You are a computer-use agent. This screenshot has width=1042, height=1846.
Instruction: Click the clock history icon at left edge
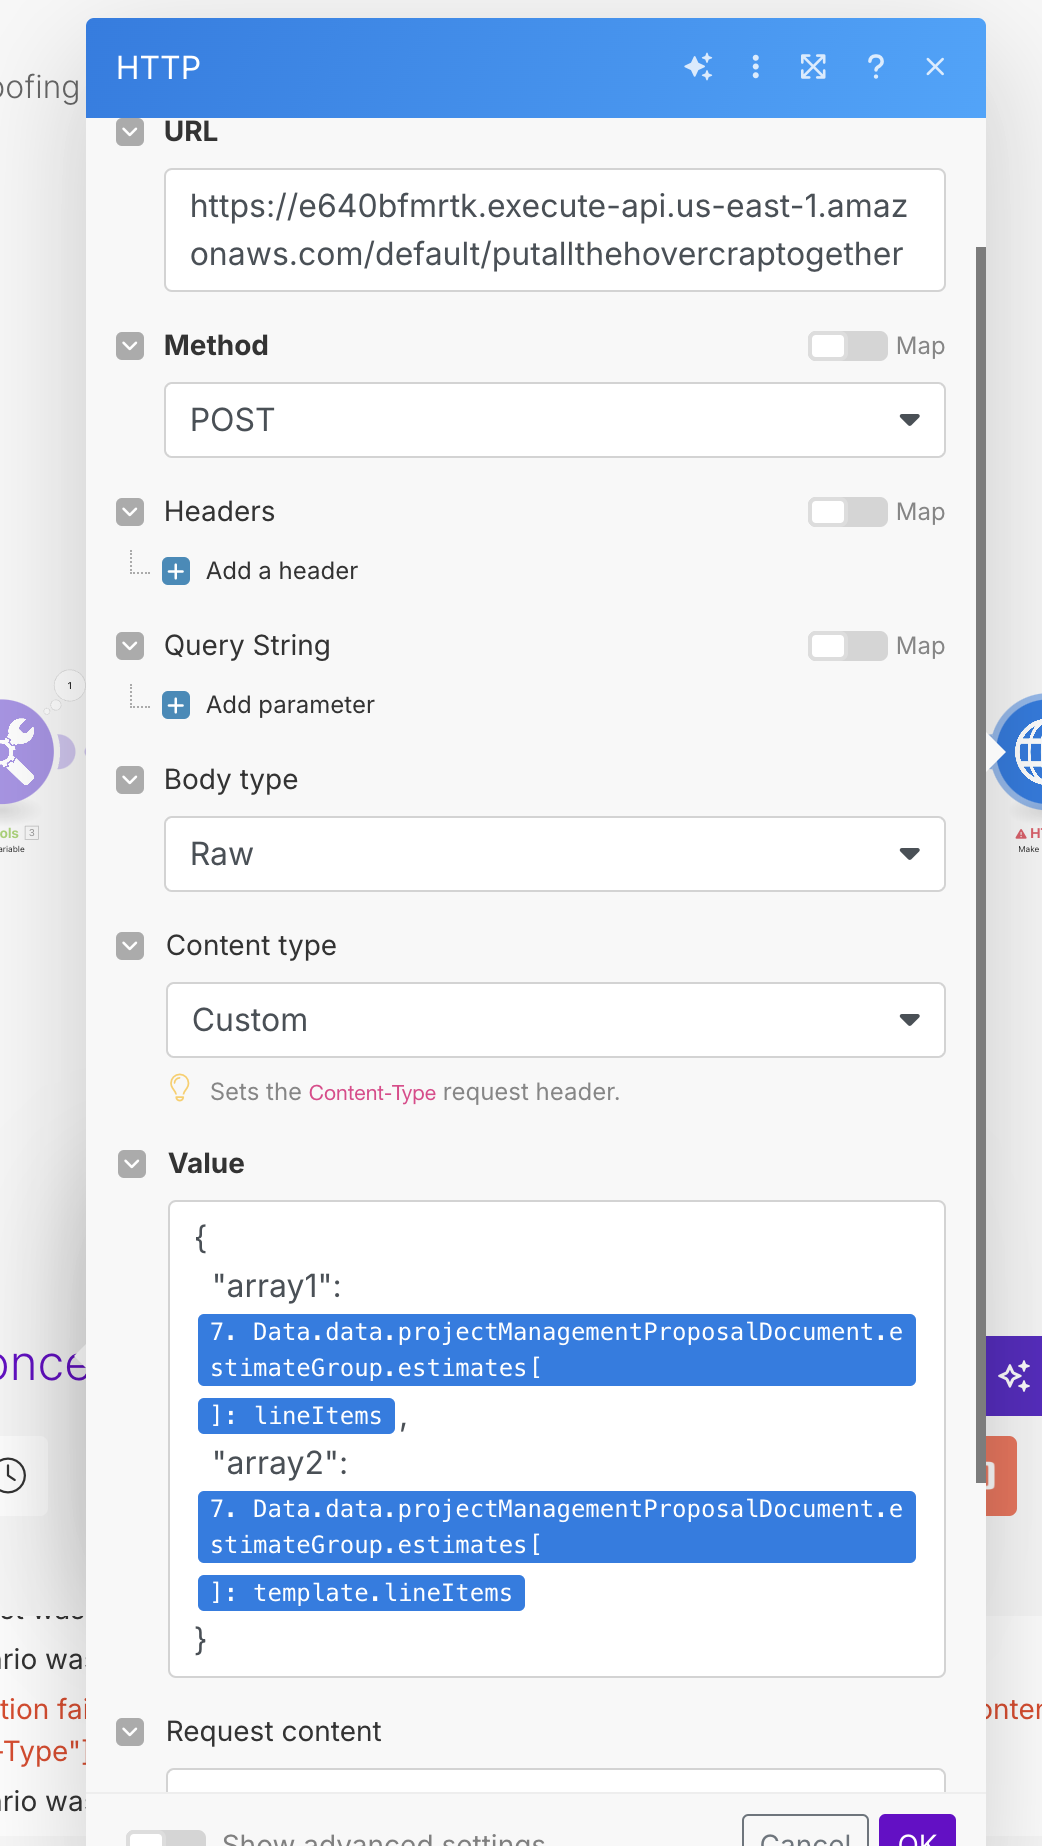coord(12,1475)
